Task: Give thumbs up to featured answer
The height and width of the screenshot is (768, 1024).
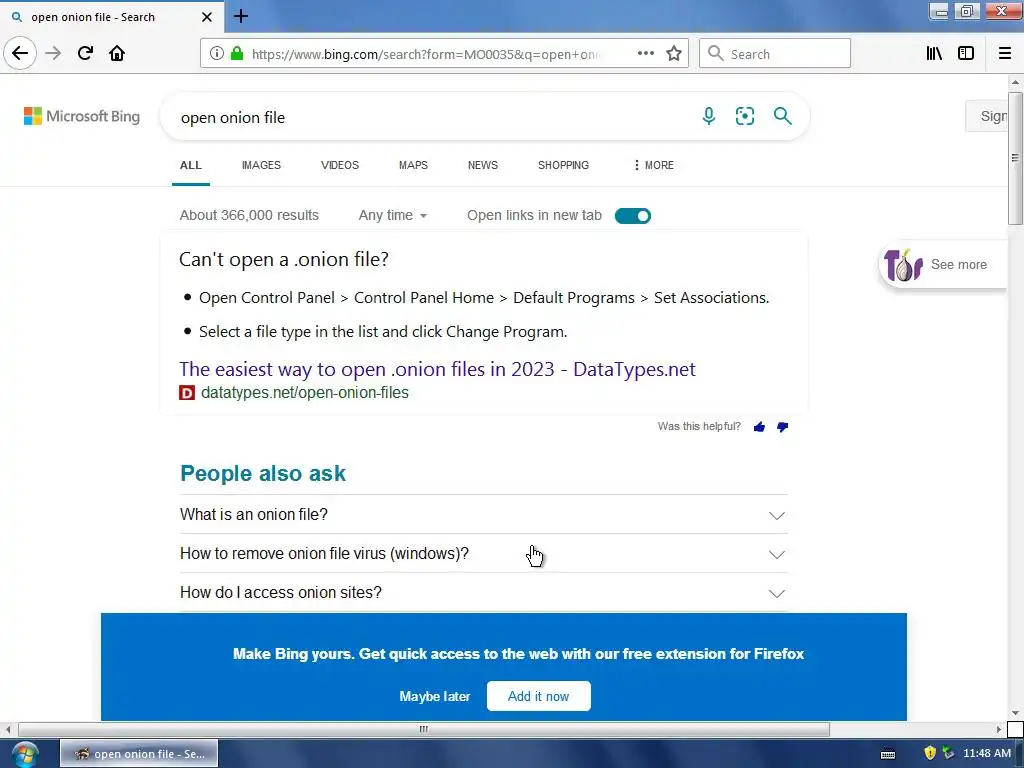Action: click(759, 427)
